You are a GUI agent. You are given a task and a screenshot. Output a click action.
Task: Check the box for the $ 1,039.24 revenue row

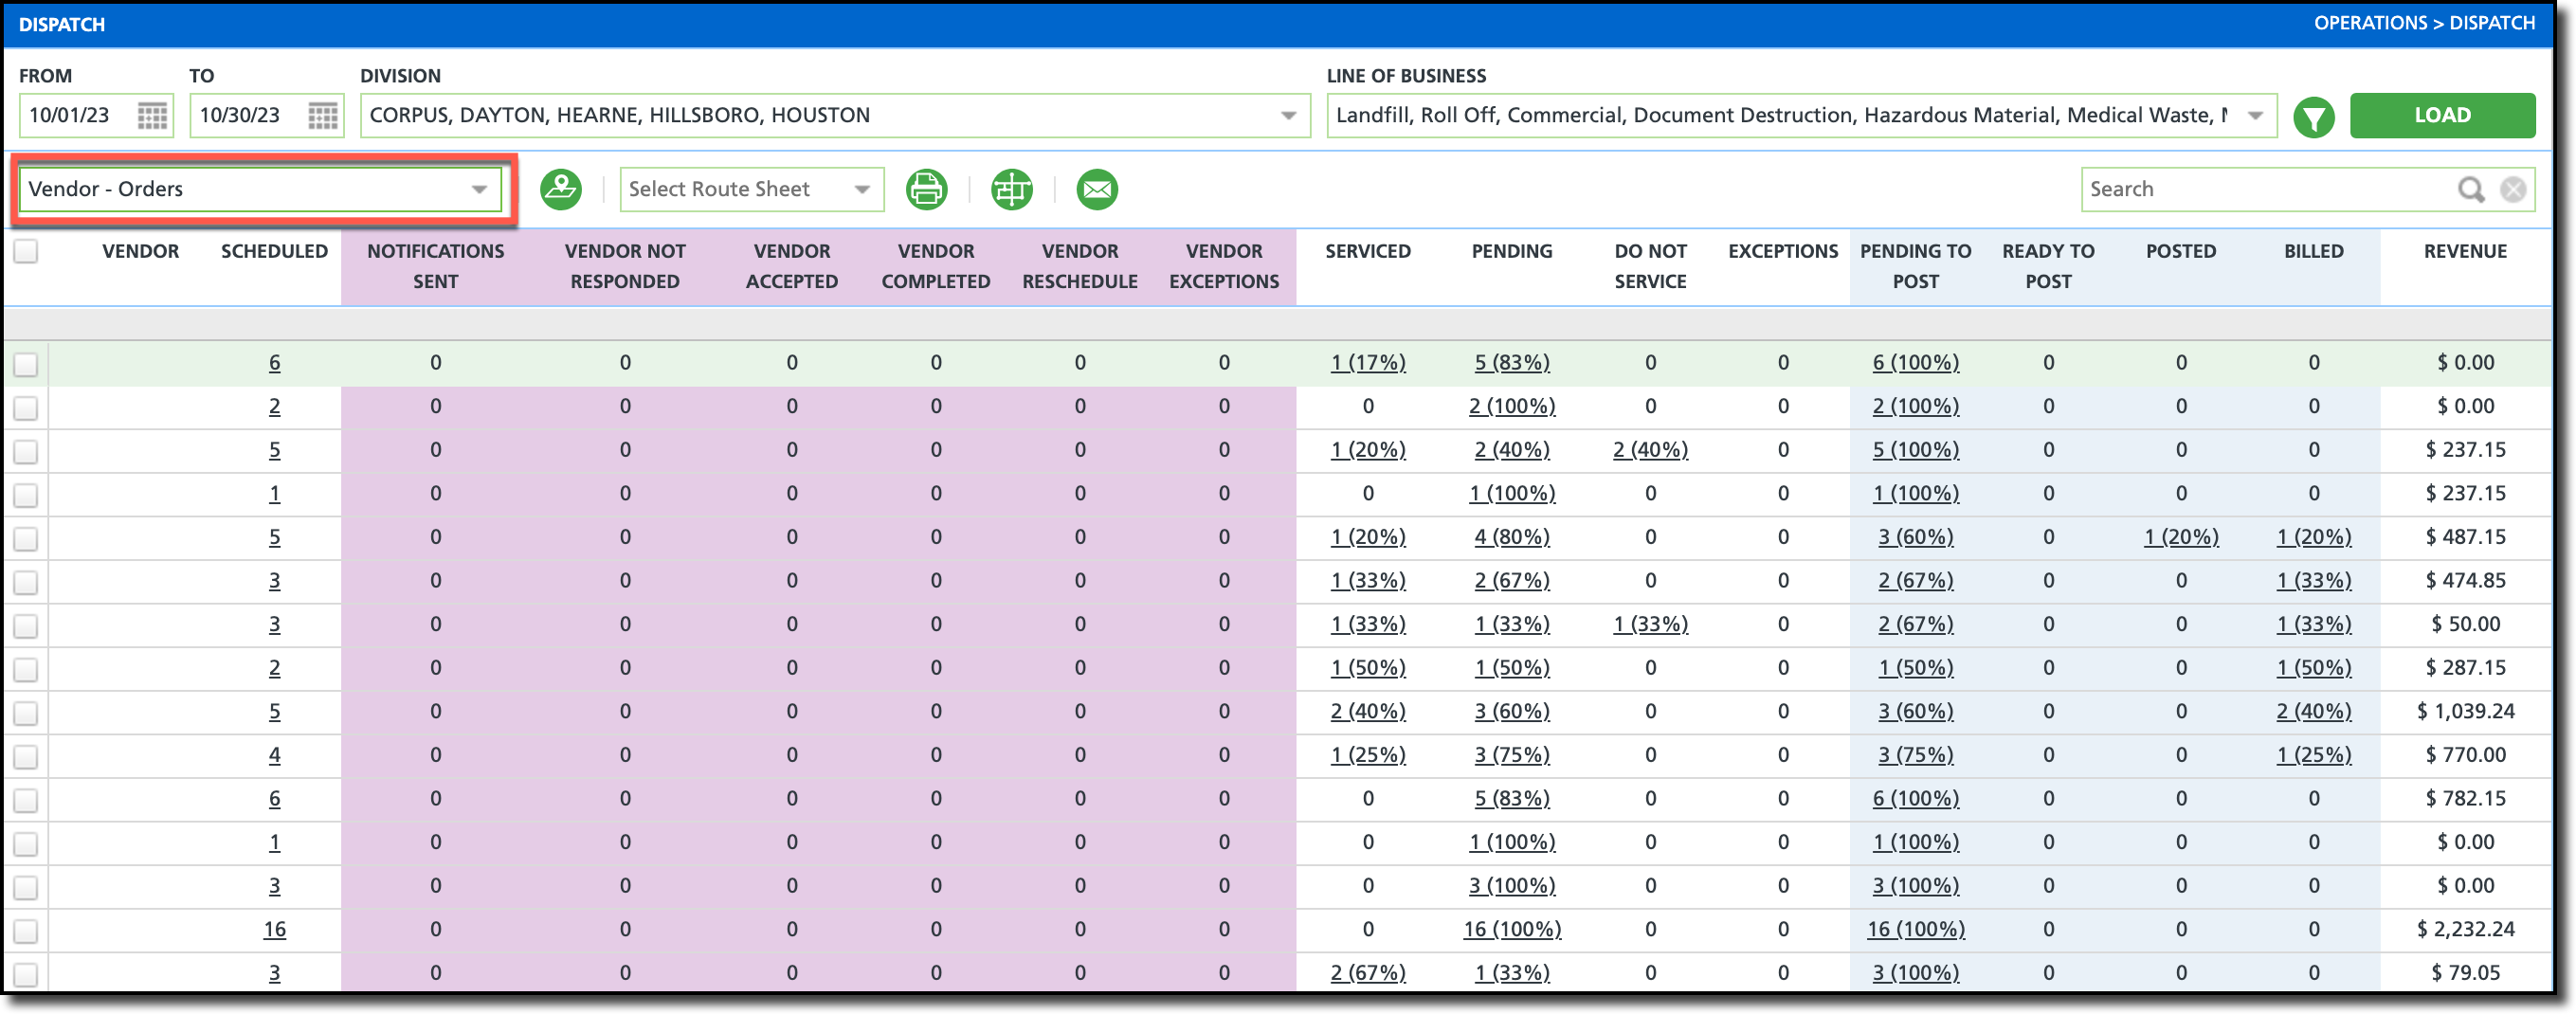26,713
